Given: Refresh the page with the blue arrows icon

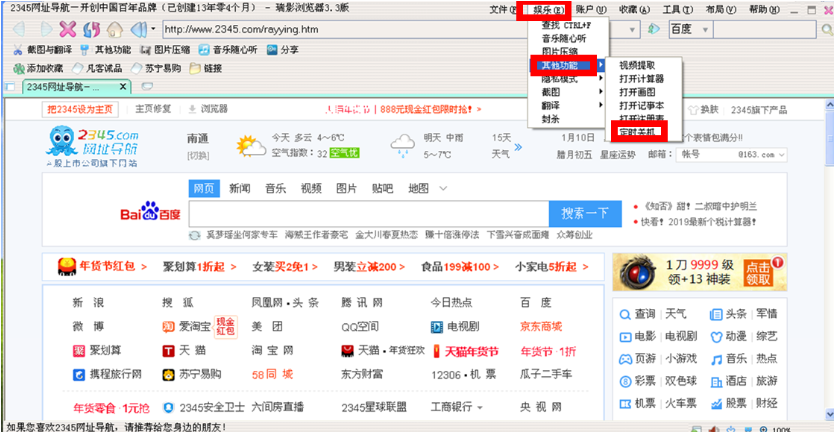Looking at the screenshot, I should point(91,29).
